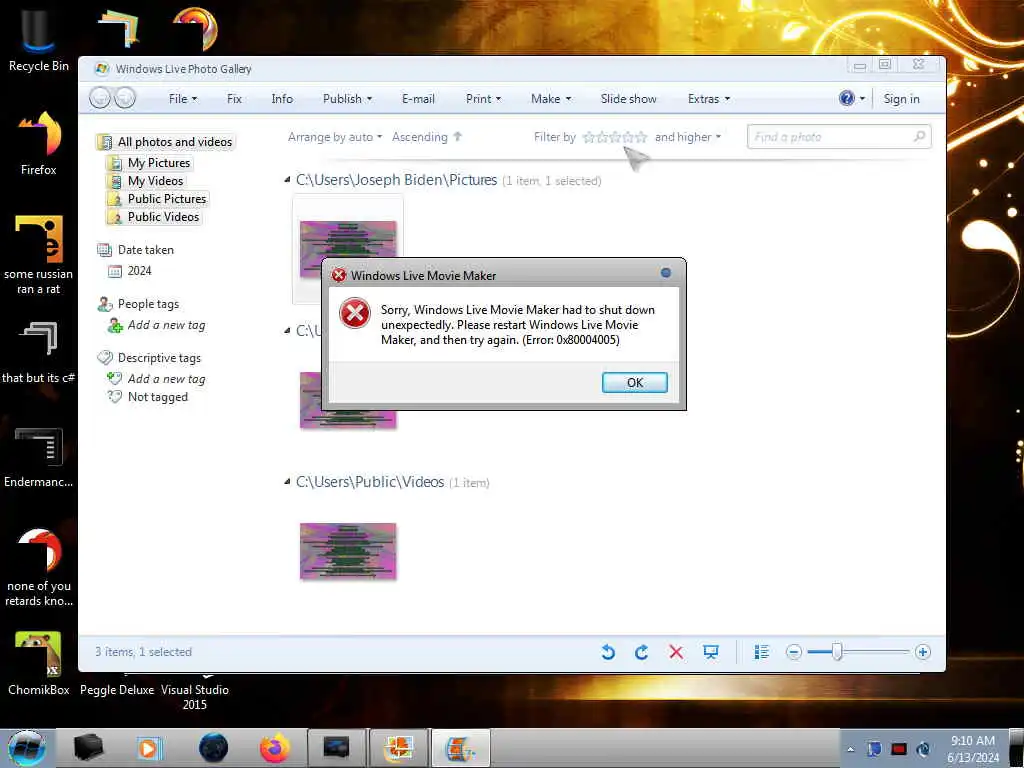Open the Arrange by auto dropdown
This screenshot has width=1024, height=768.
pos(334,137)
